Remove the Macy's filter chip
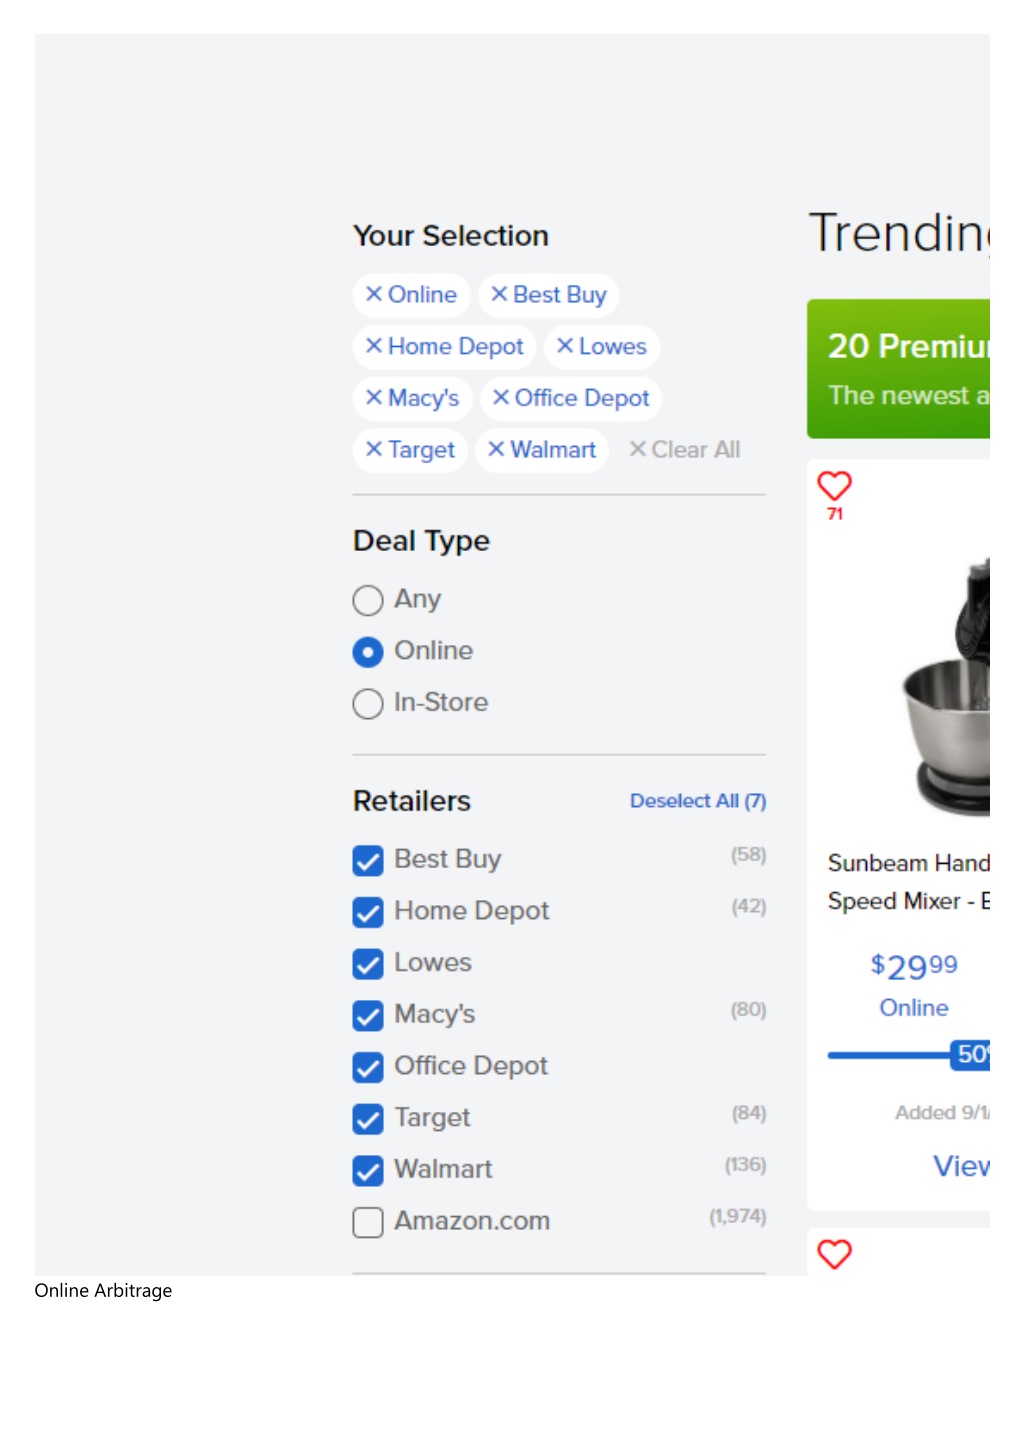The width and height of the screenshot is (1024, 1449). pyautogui.click(x=412, y=398)
